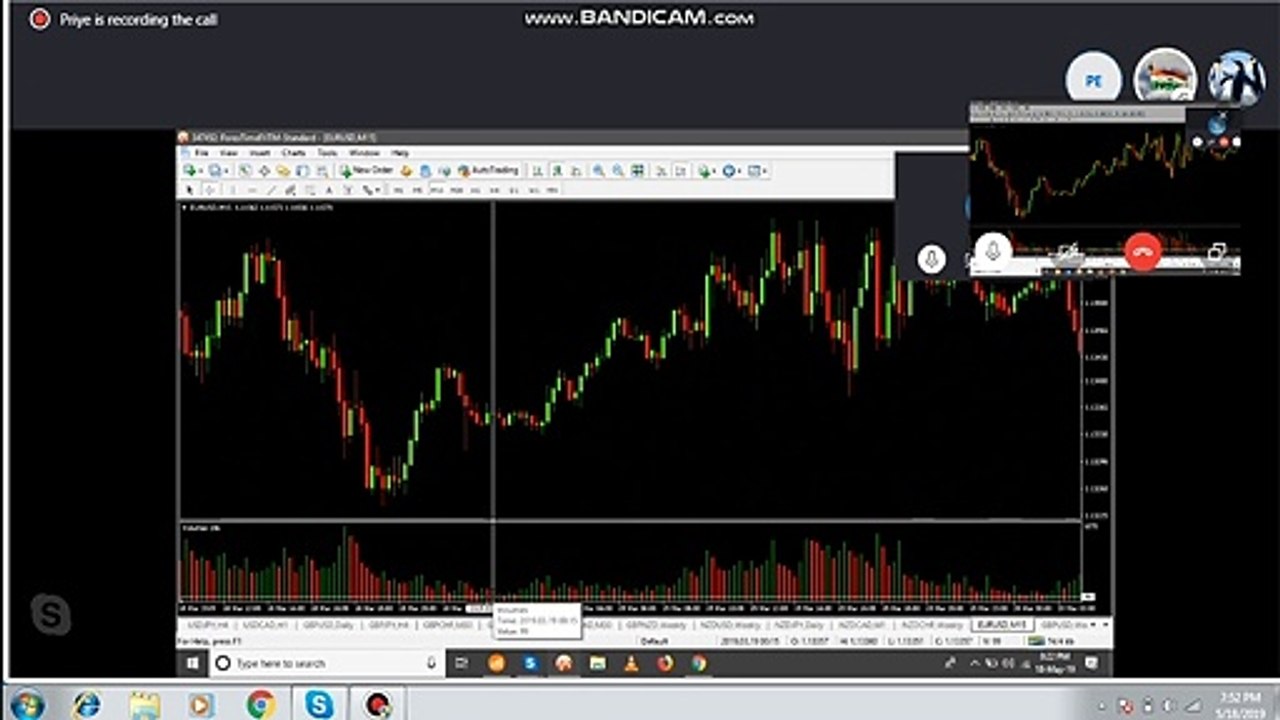Open the View menu
Viewport: 1280px width, 720px height.
[228, 153]
